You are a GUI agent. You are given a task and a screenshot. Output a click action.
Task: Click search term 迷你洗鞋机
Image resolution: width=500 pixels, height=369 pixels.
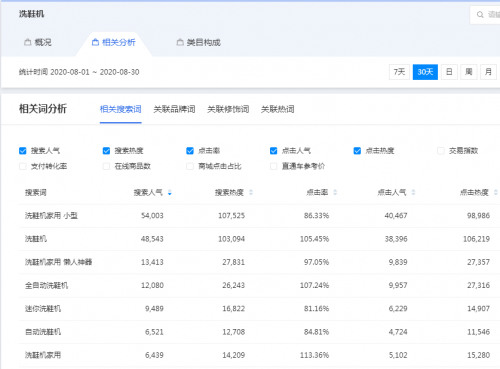coord(43,309)
